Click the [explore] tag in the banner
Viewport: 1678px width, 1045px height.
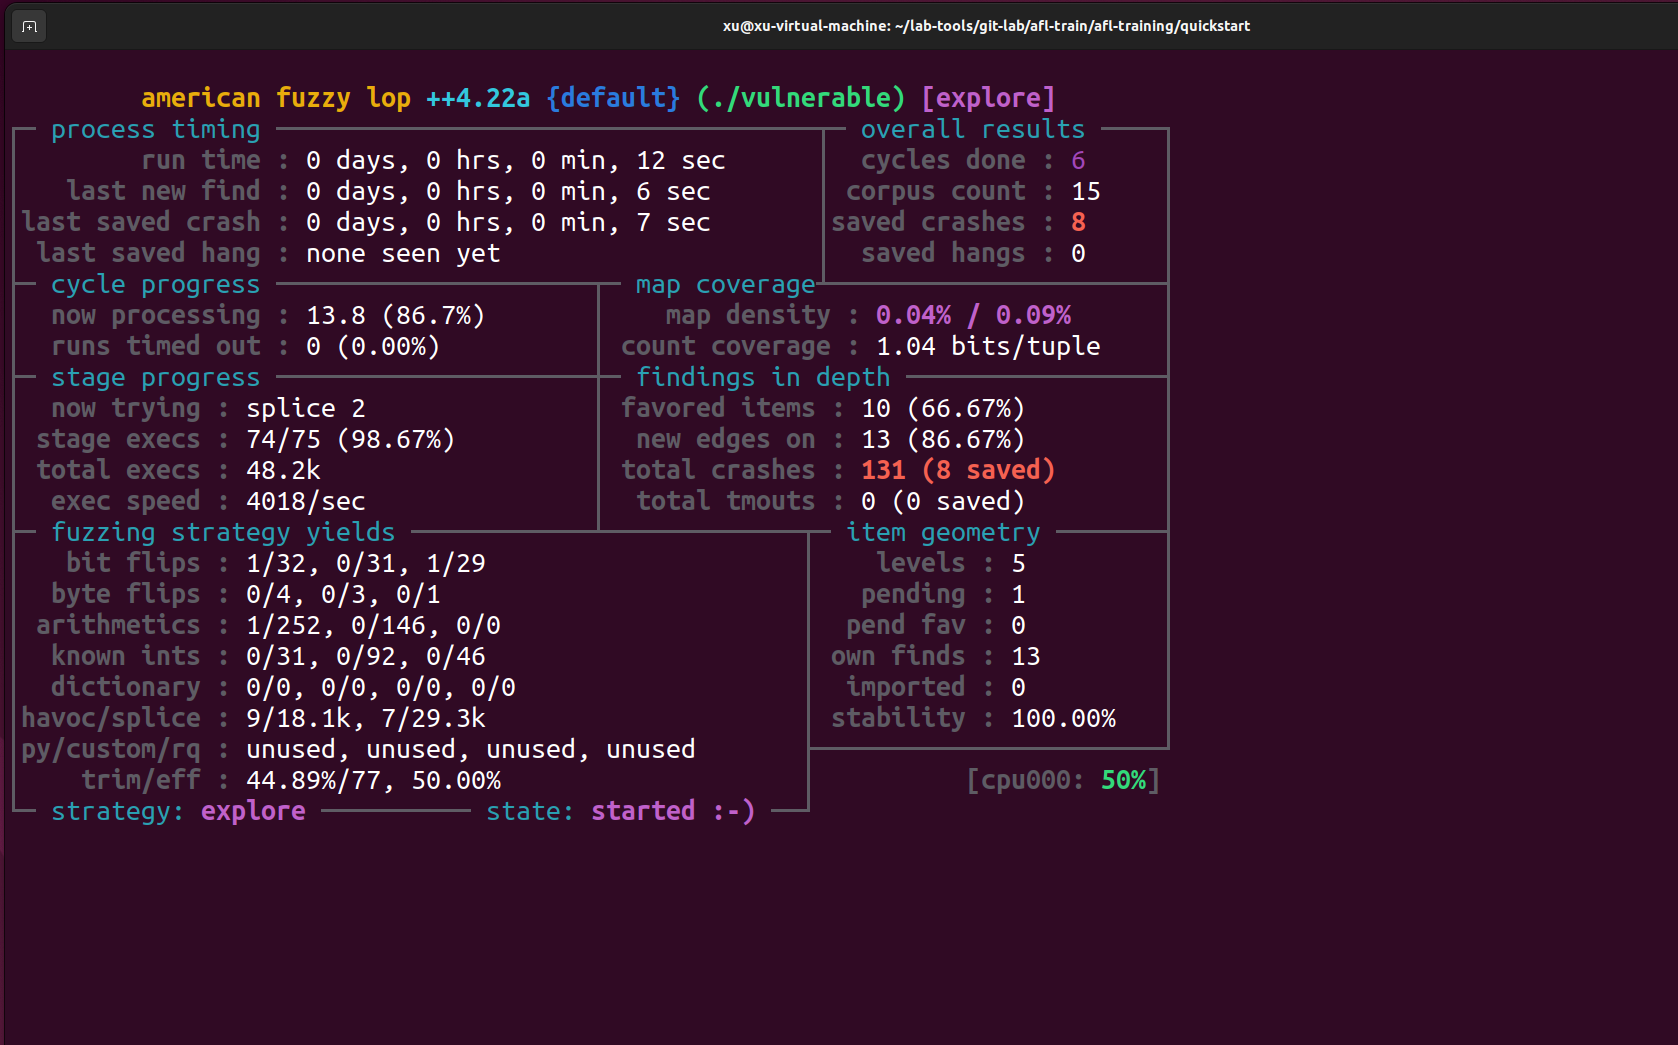click(x=988, y=98)
